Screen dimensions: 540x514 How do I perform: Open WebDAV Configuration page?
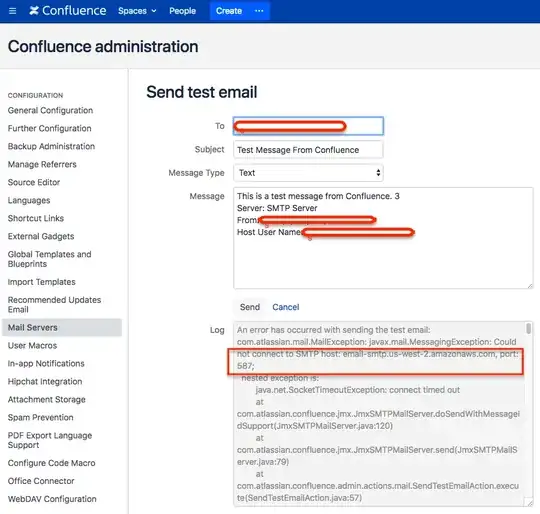(x=52, y=499)
